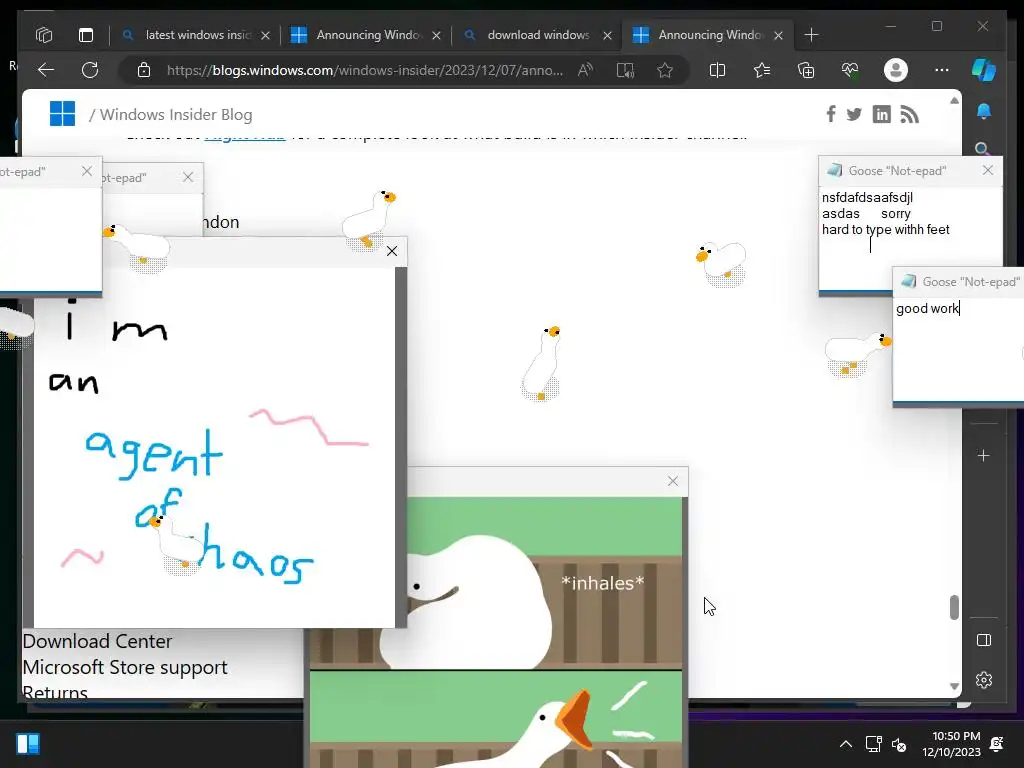This screenshot has height=768, width=1024.
Task: Open the sidebar notifications bell icon
Action: [x=984, y=112]
